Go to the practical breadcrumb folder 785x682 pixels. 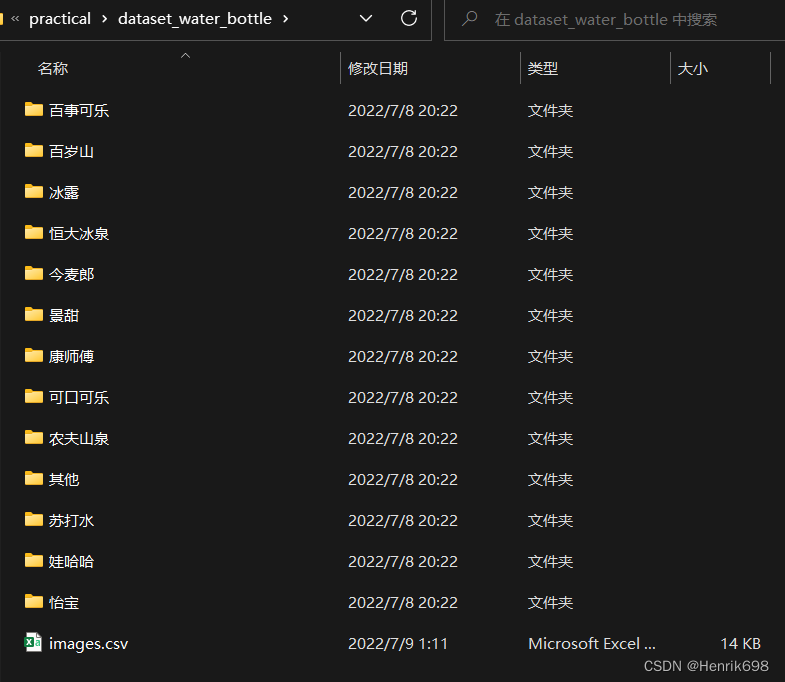point(60,19)
